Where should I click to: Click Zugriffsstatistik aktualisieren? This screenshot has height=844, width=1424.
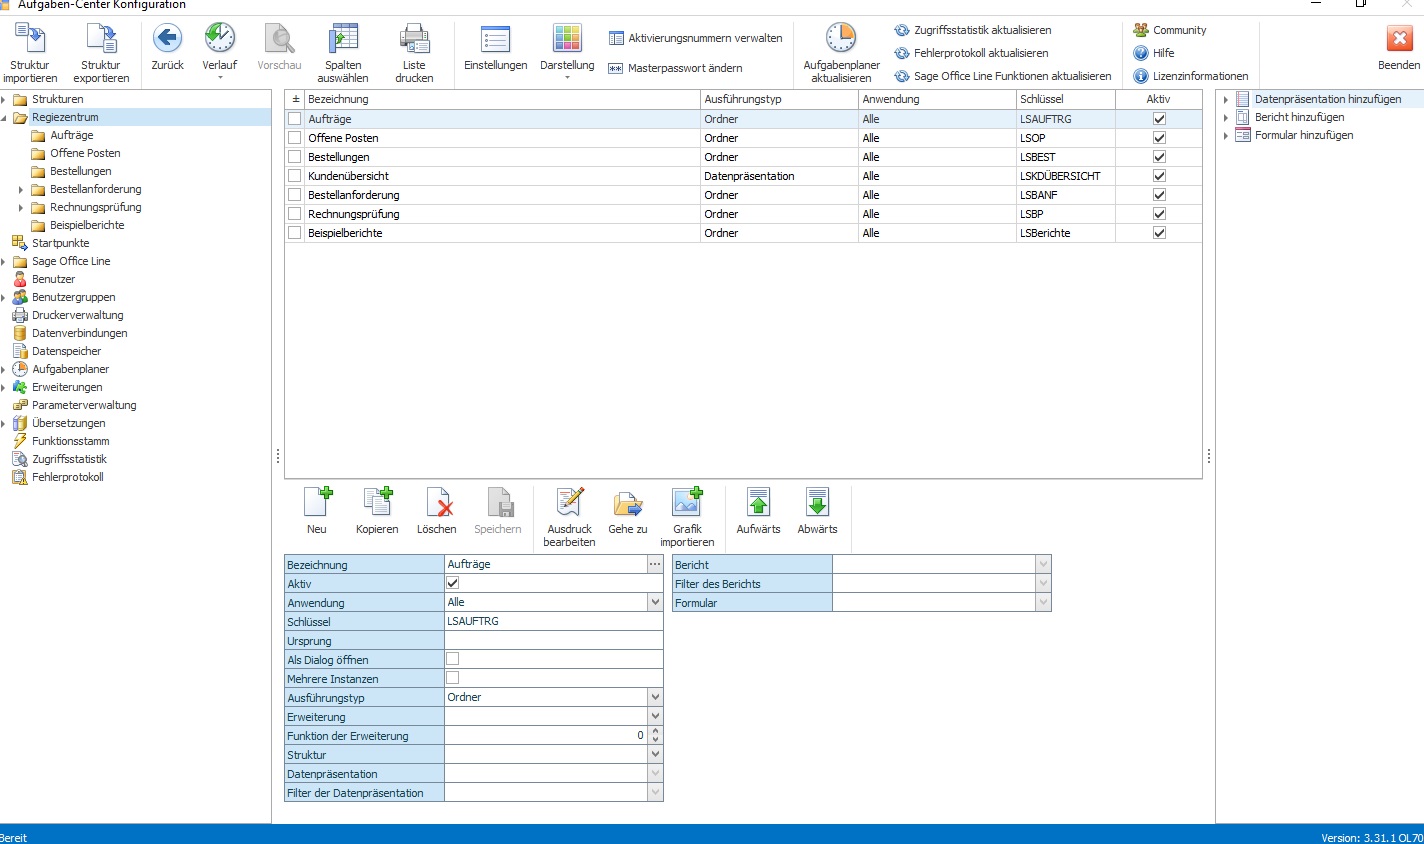973,30
